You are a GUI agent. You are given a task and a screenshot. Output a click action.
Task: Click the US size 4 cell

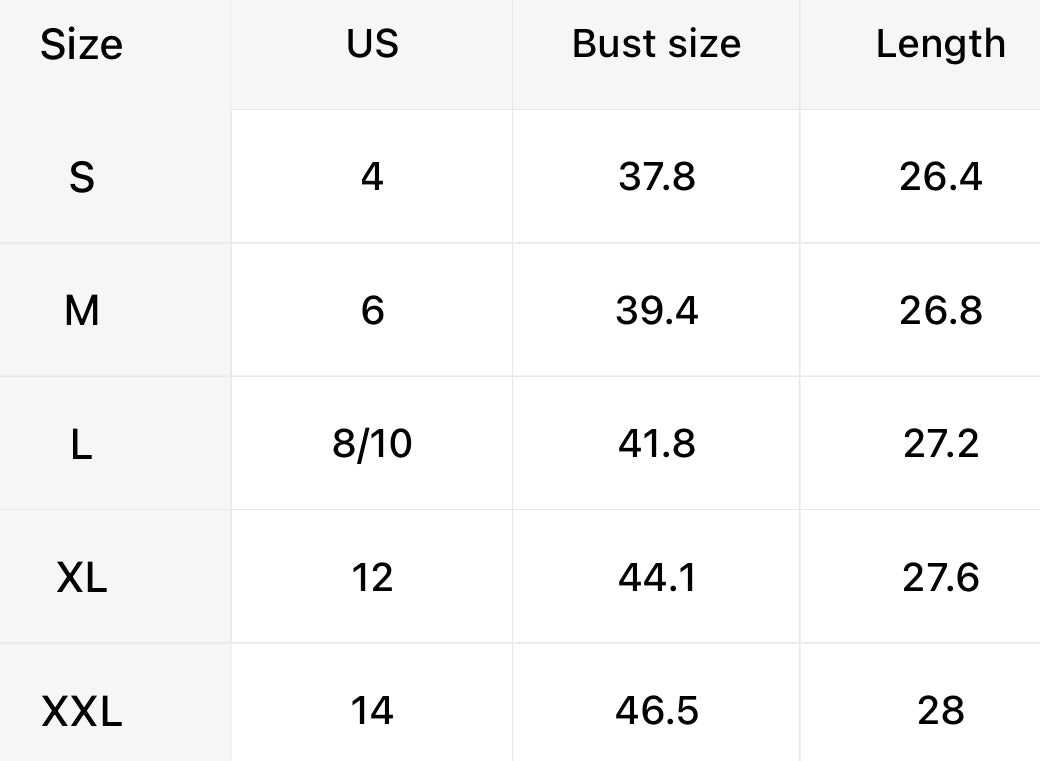tap(372, 177)
